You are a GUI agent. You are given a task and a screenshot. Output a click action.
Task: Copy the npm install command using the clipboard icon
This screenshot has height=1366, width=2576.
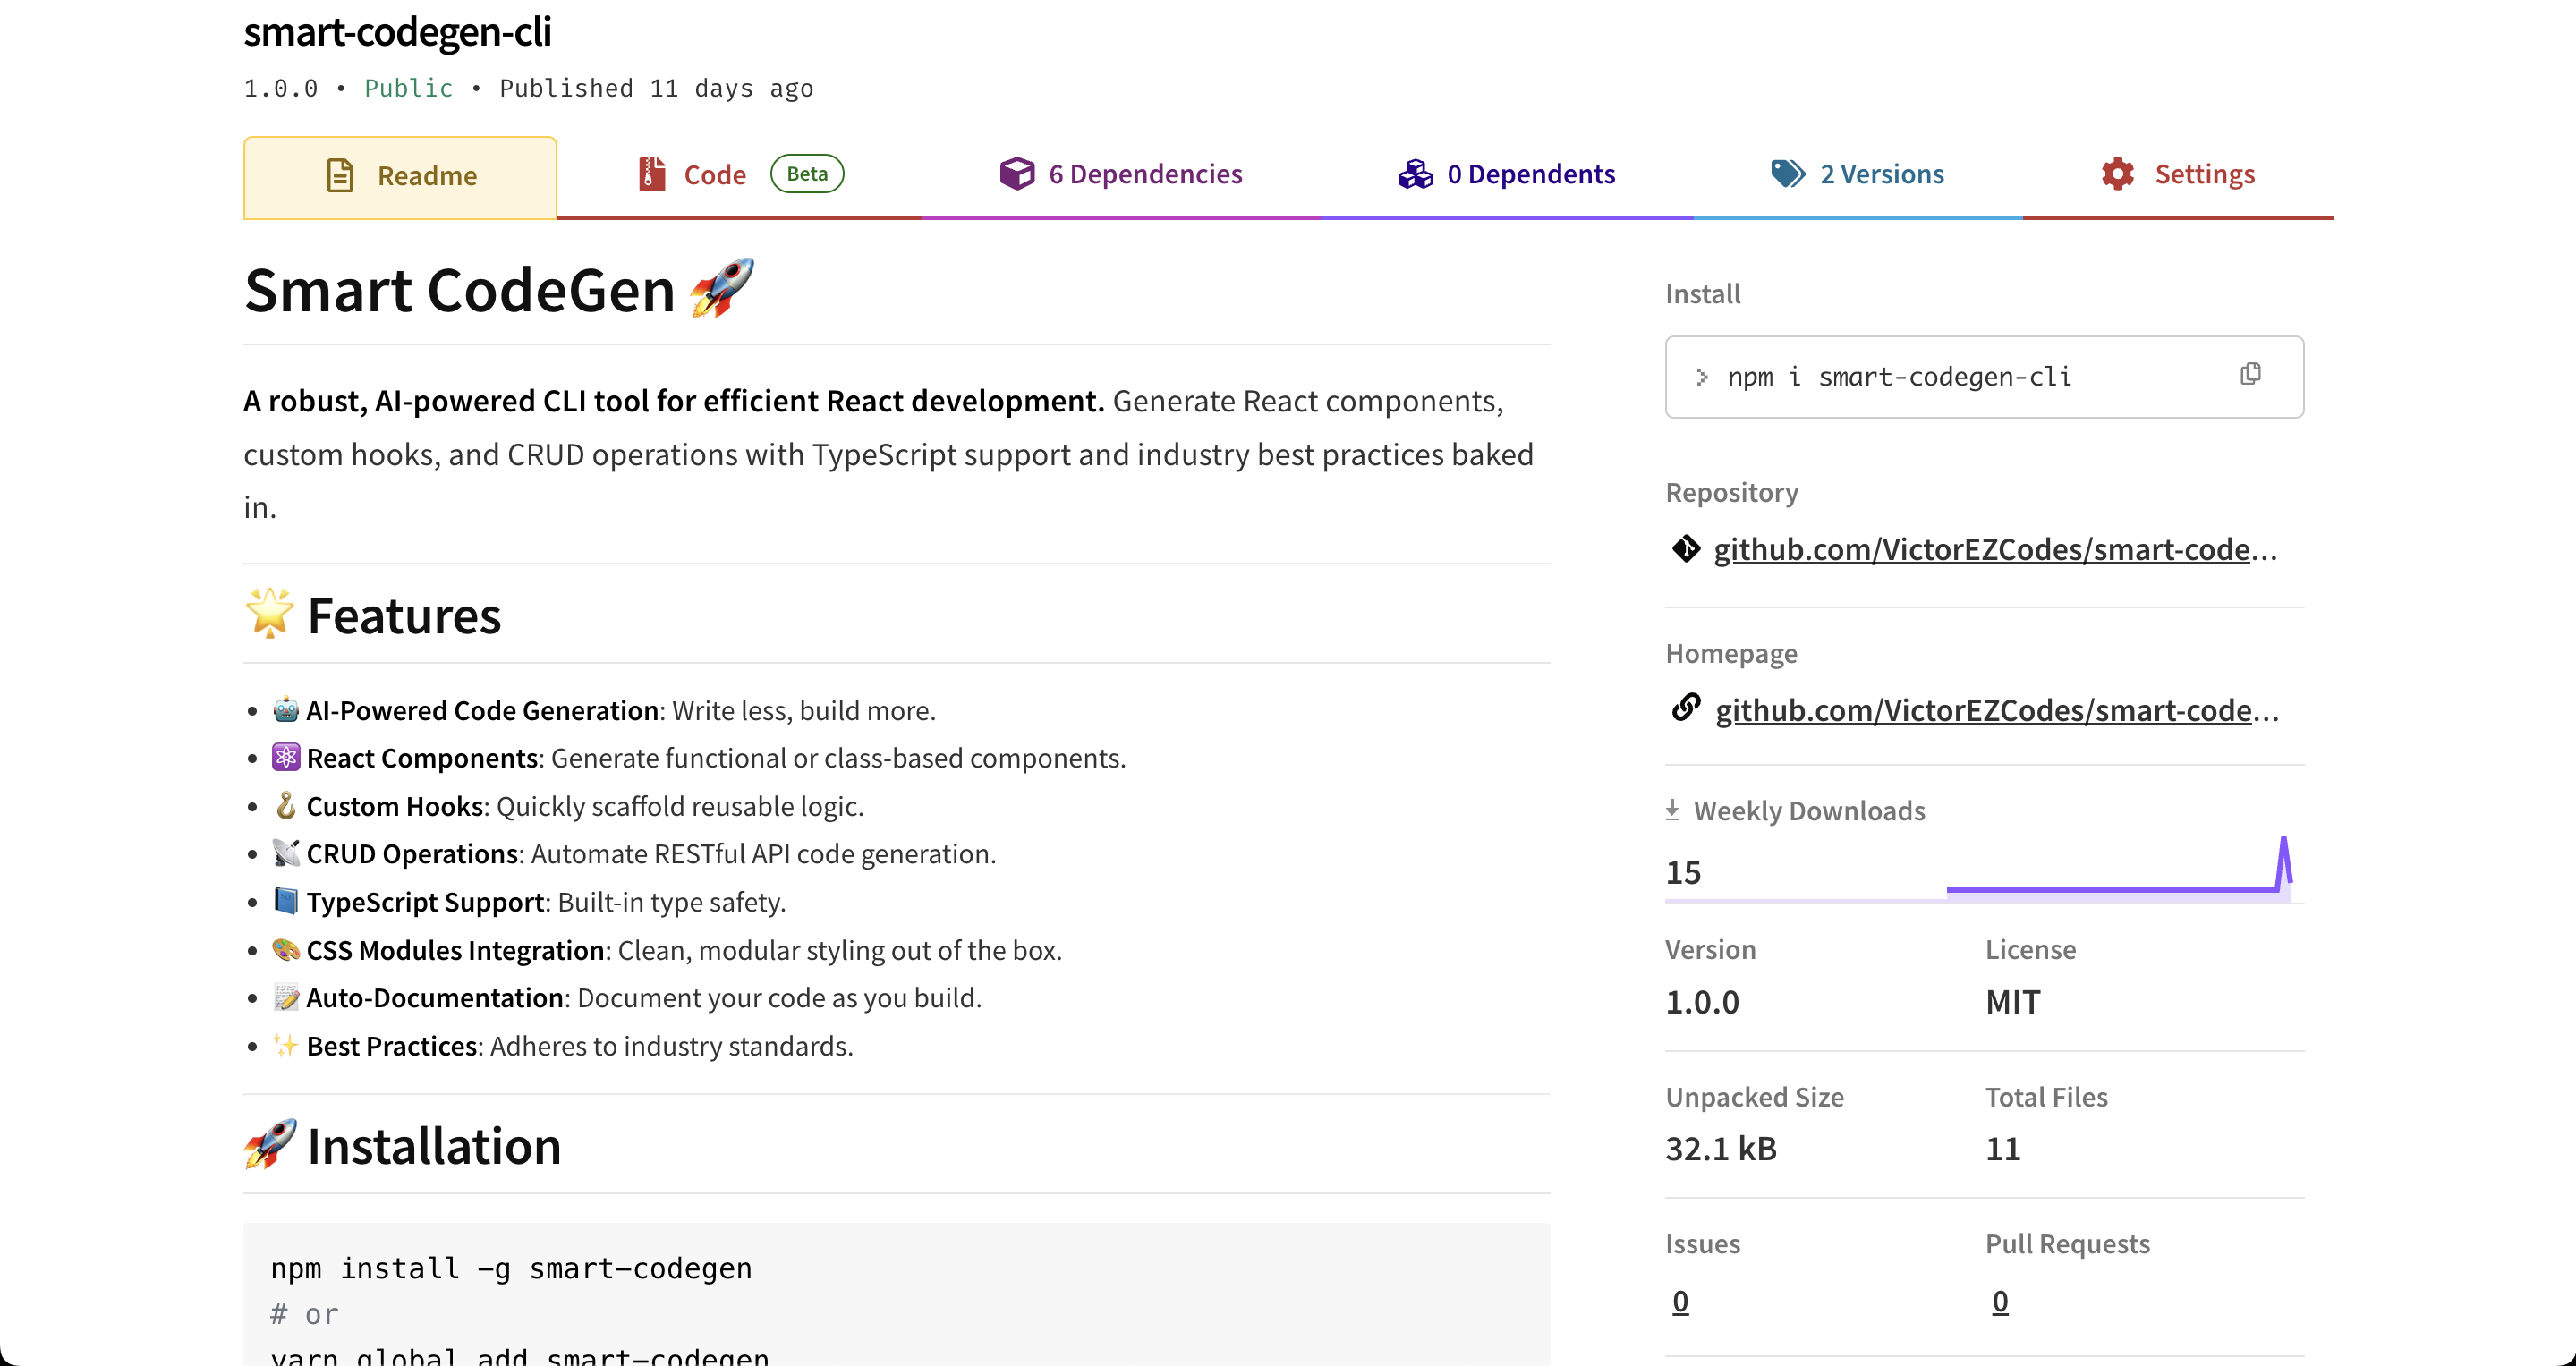tap(2250, 374)
